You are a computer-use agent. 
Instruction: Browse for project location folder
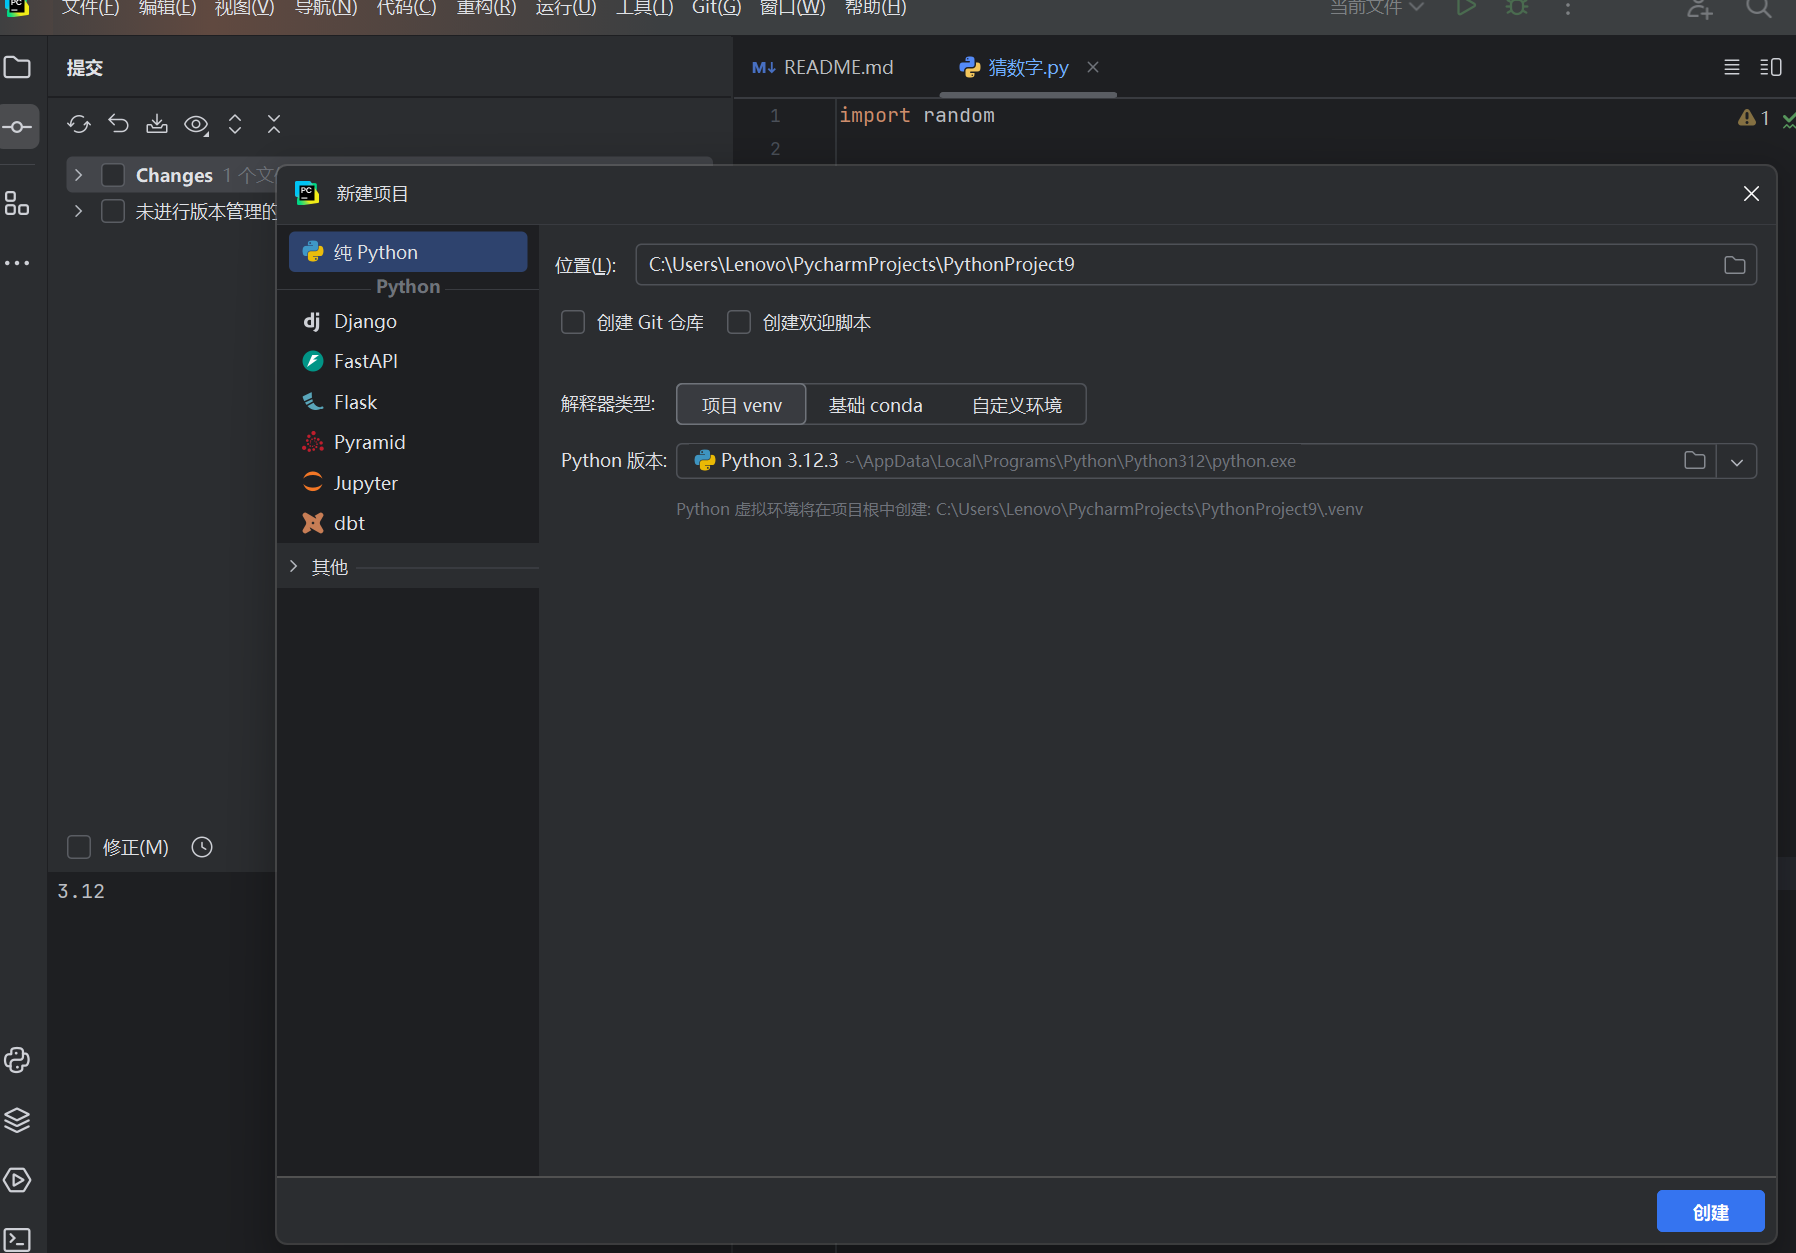(1735, 265)
